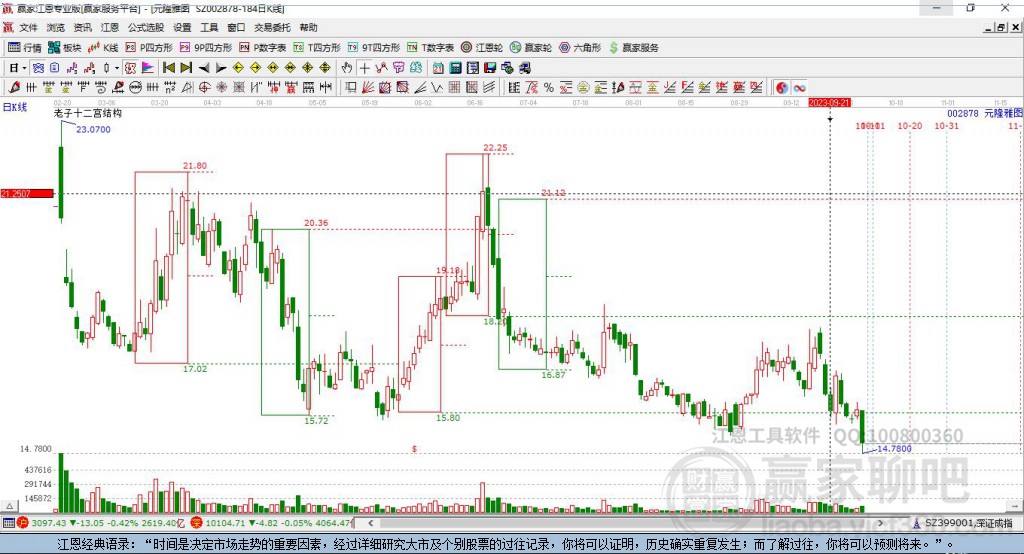Viewport: 1024px width, 554px height.
Task: Click the first yellow diamond arrow icon
Action: click(238, 68)
